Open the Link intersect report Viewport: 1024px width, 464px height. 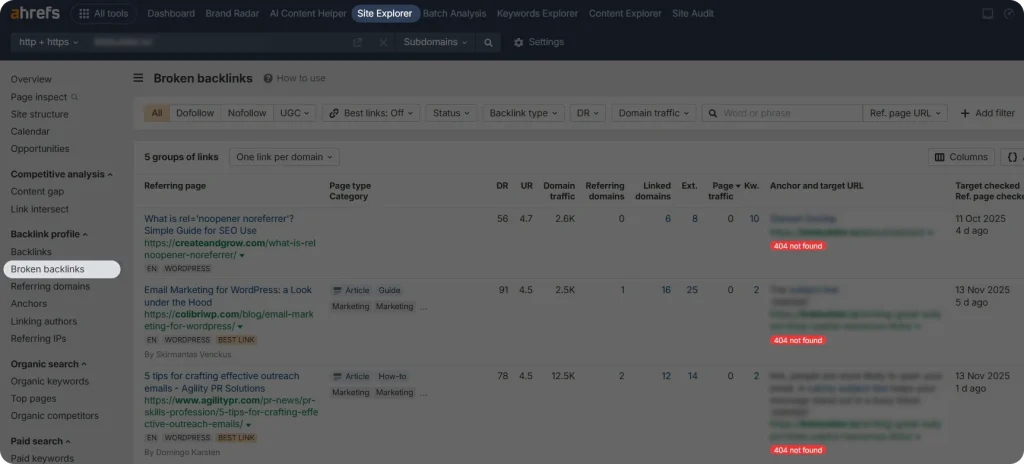click(39, 209)
